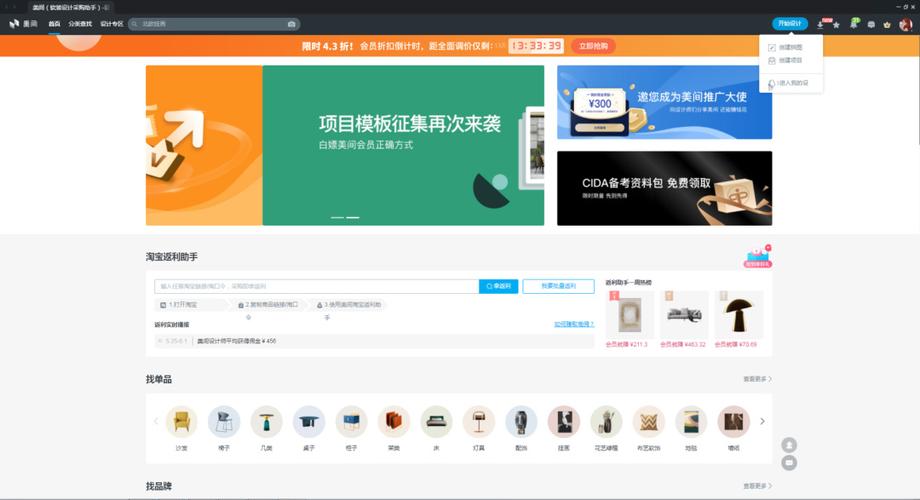
Task: Click the blue 查返利 search button
Action: click(x=498, y=286)
